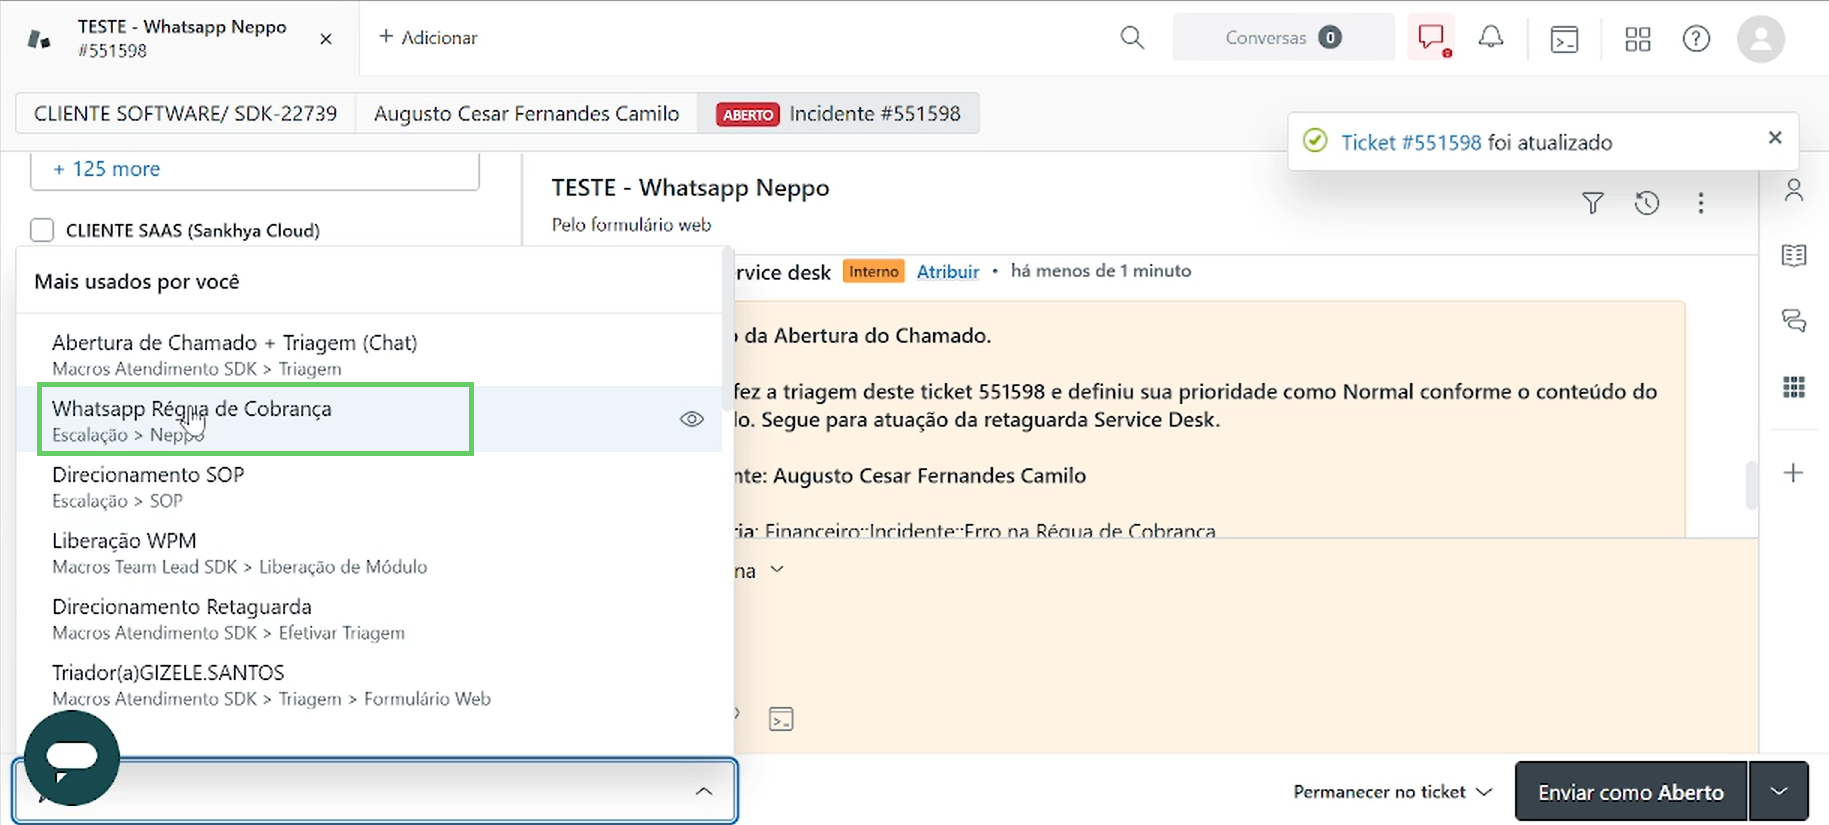Open the macro console icon in top bar

coord(1564,39)
